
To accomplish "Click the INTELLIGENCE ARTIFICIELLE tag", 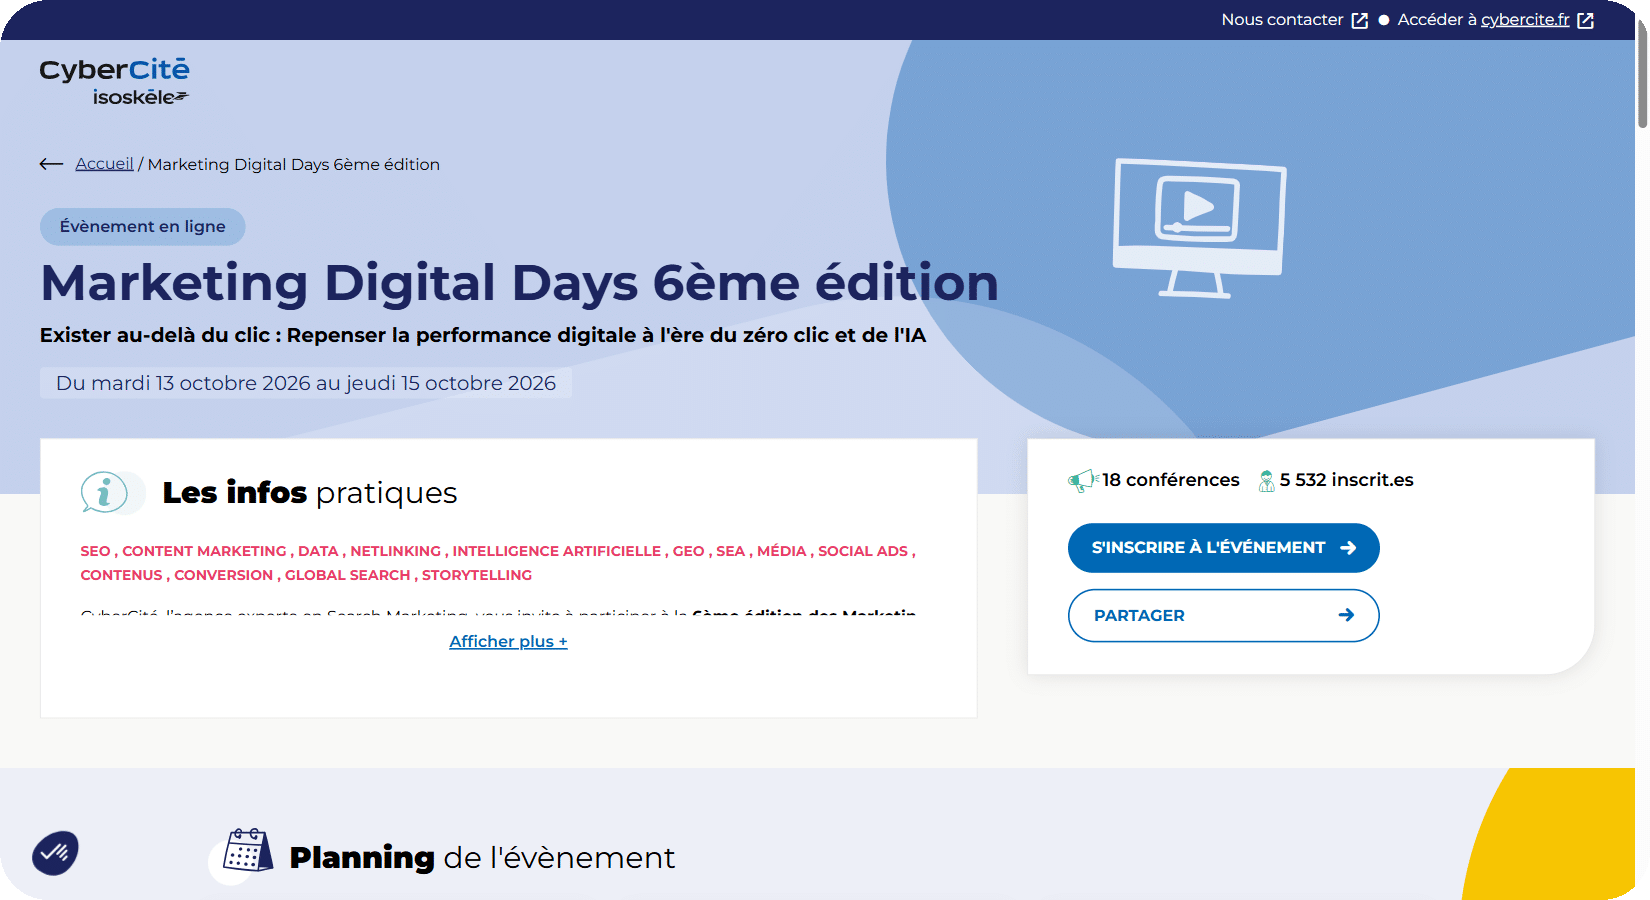I will click(x=557, y=551).
